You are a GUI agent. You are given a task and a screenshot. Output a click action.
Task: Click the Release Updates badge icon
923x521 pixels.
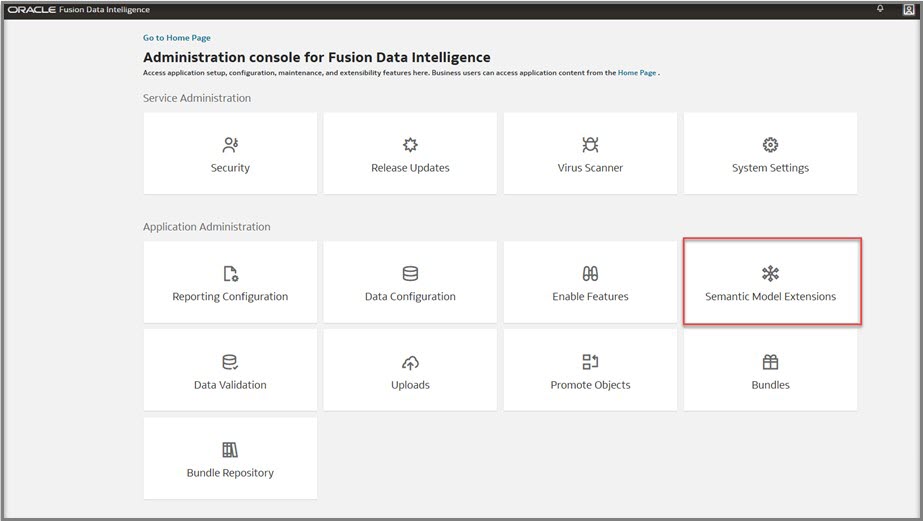(x=410, y=145)
